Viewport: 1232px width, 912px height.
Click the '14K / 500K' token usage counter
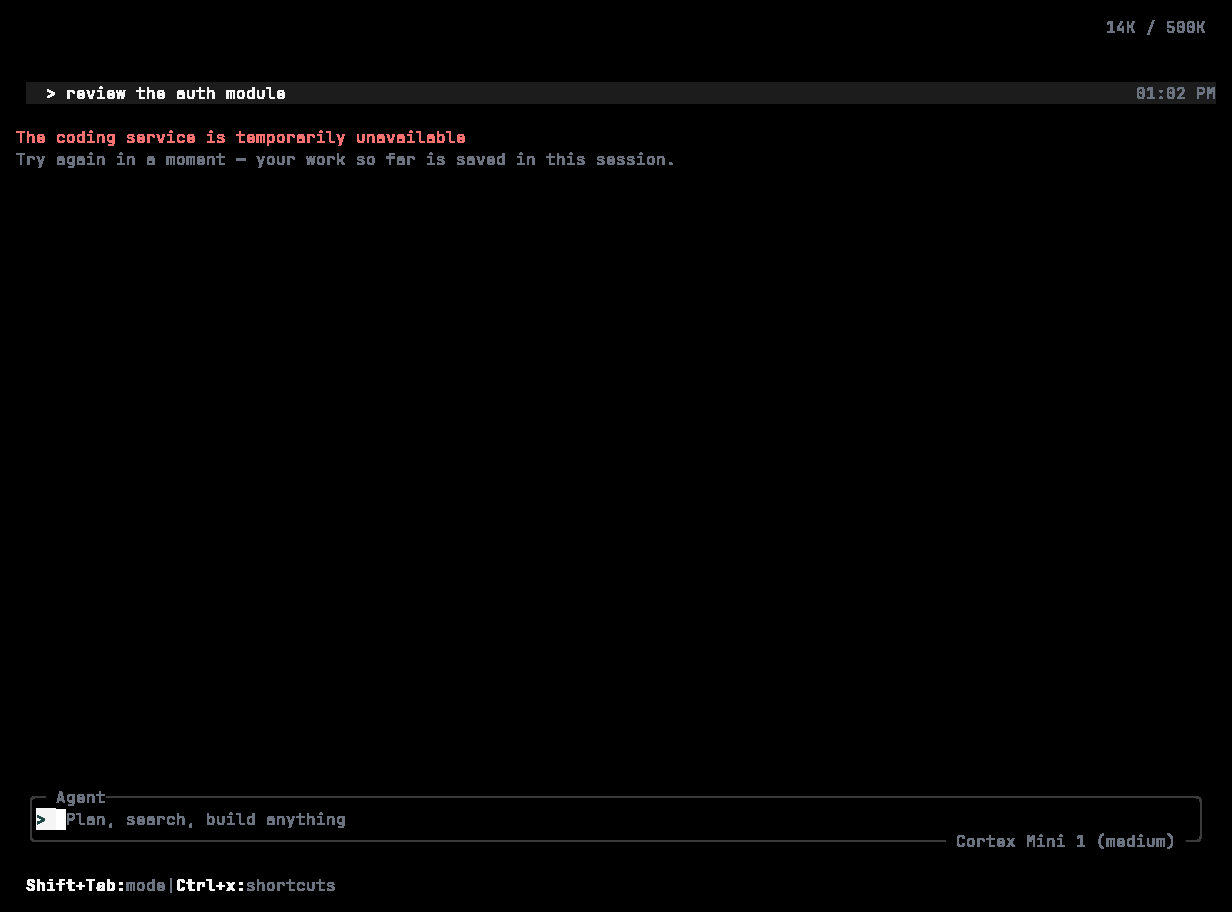[1155, 28]
